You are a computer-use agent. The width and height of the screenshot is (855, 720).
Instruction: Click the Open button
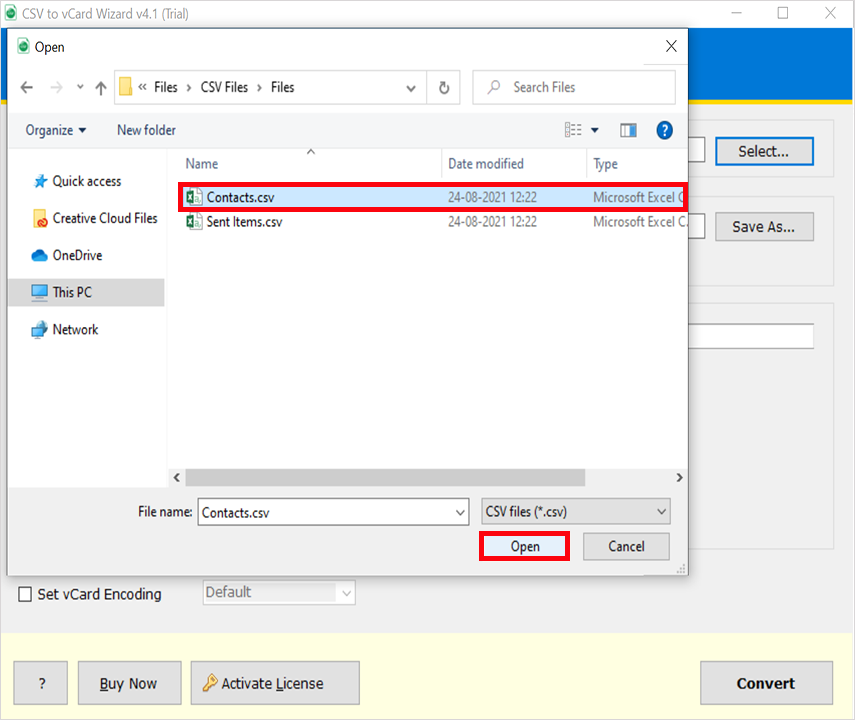point(525,546)
